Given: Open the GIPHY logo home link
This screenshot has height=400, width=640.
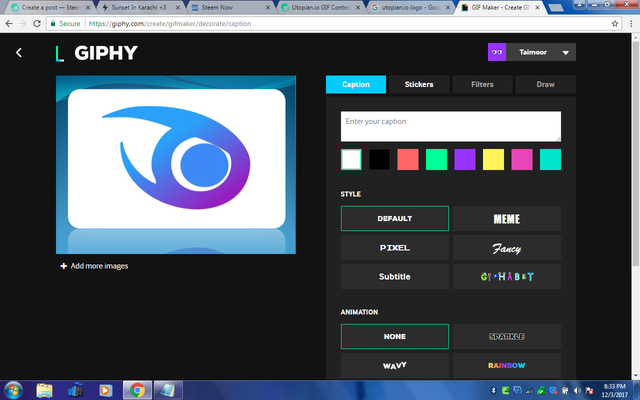Looking at the screenshot, I should [x=97, y=53].
